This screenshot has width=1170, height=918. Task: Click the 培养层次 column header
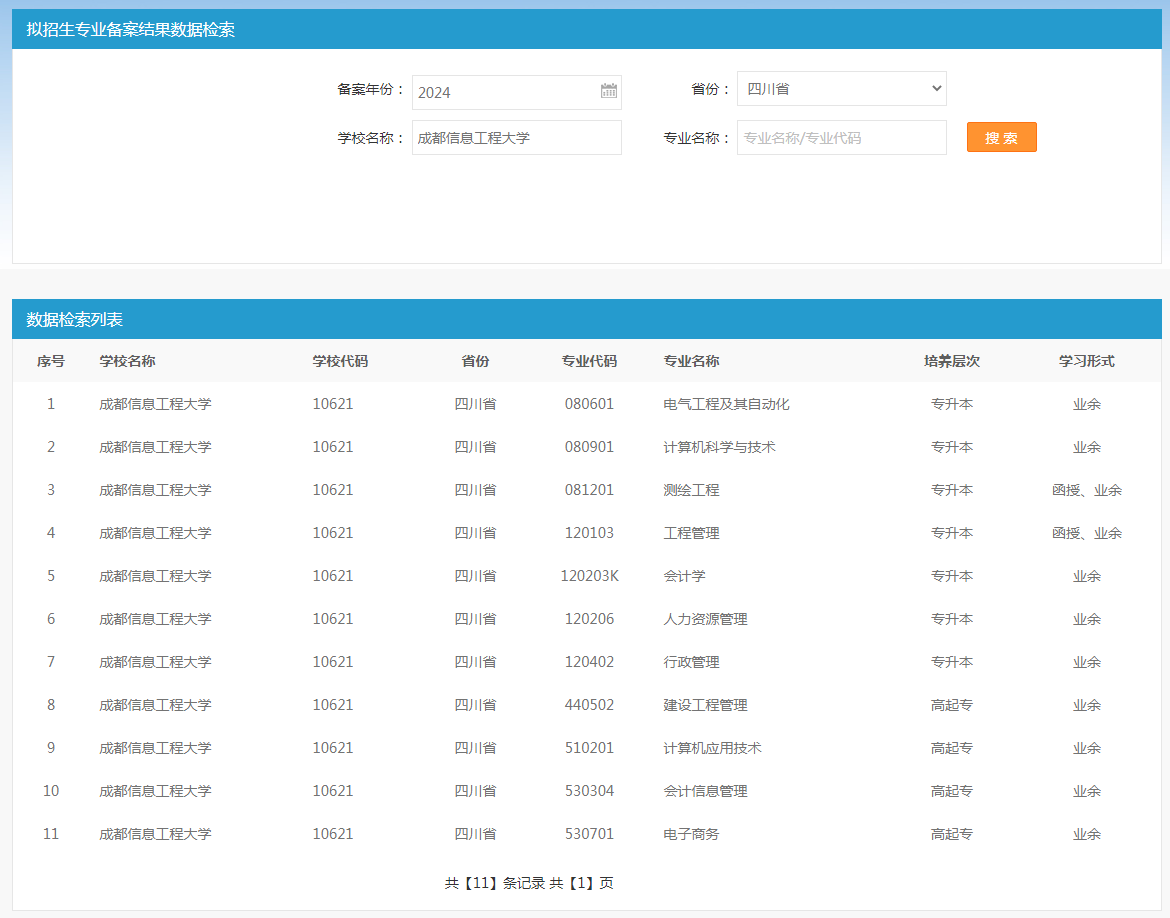(951, 361)
